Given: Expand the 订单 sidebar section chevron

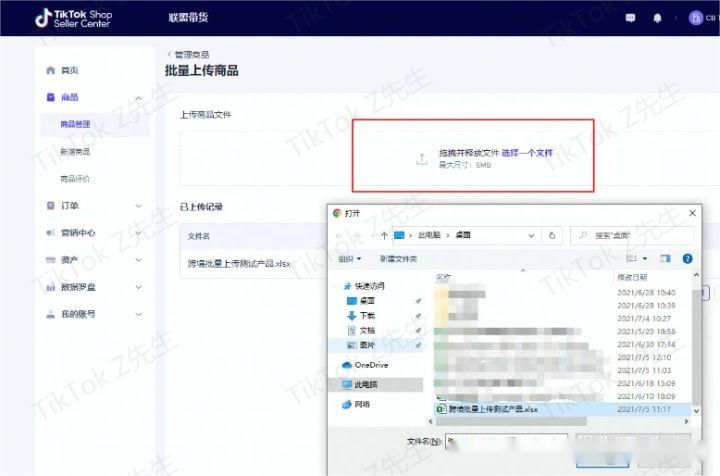Looking at the screenshot, I should click(x=139, y=206).
